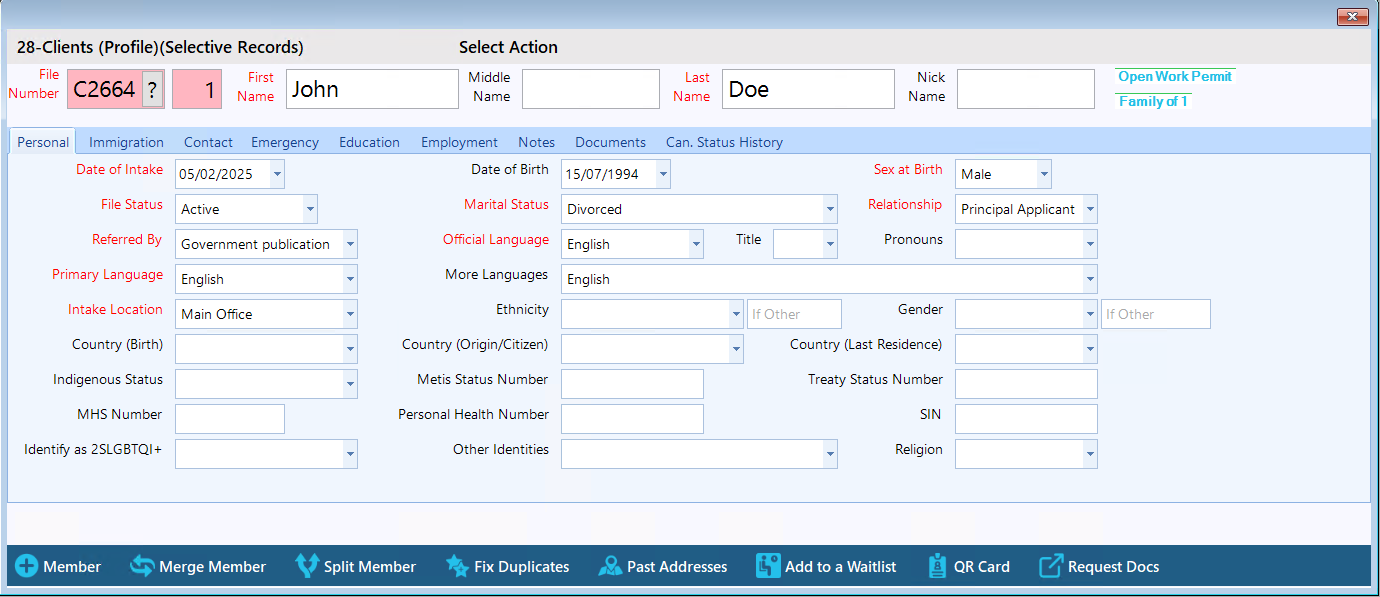Switch to the Immigration tab
Viewport: 1380px width, 597px height.
click(126, 142)
